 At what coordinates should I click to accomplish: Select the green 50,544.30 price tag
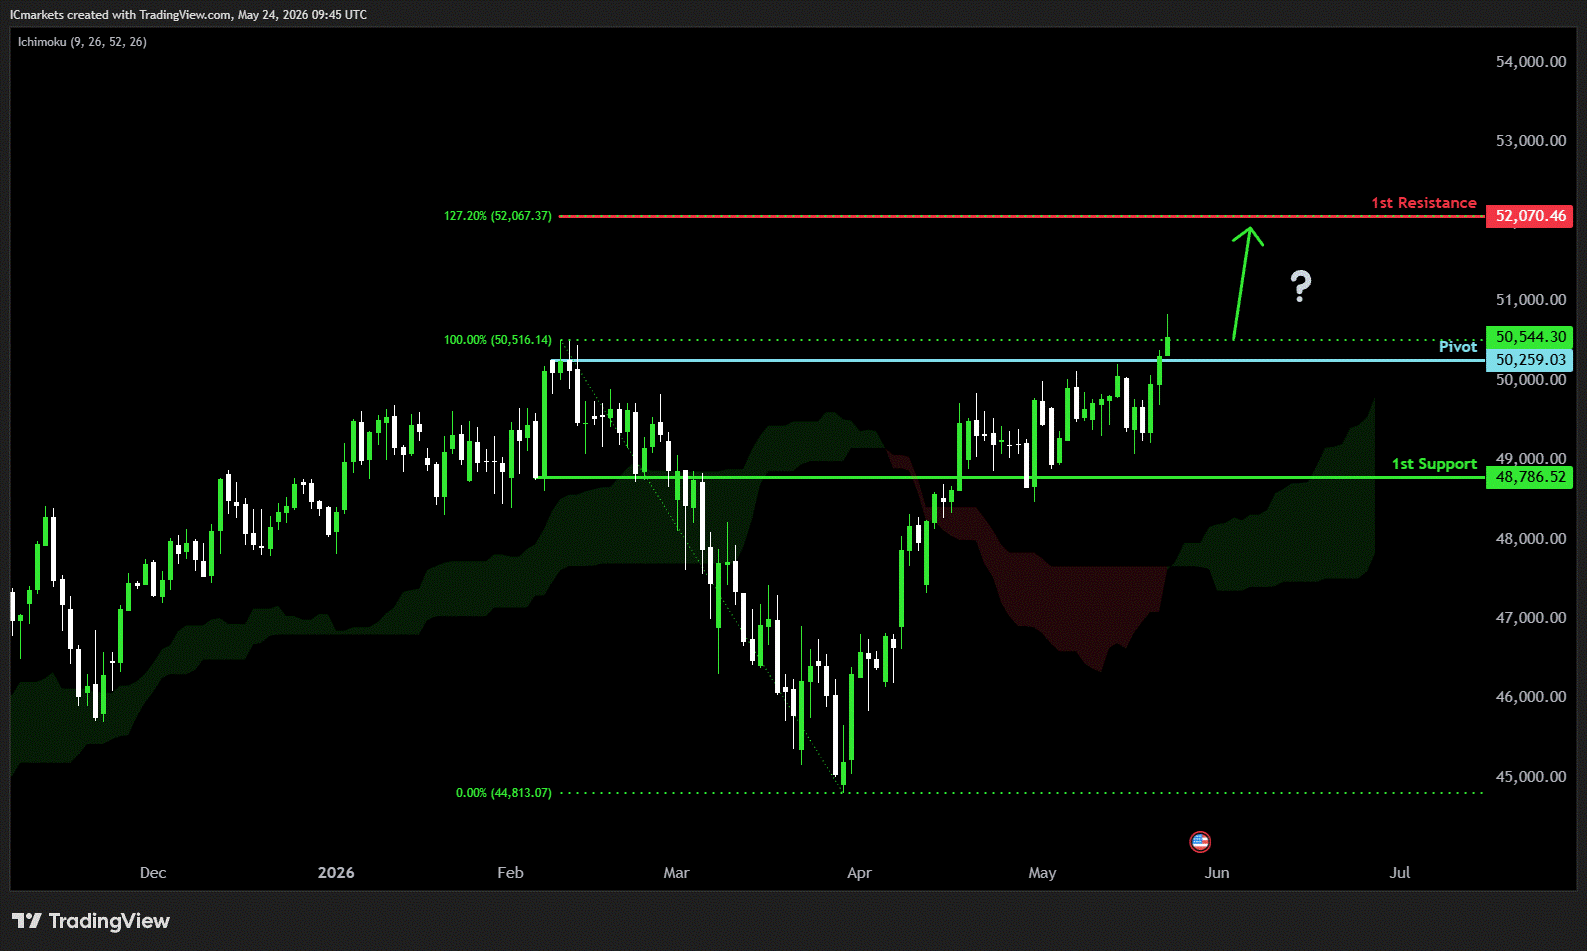pyautogui.click(x=1530, y=337)
